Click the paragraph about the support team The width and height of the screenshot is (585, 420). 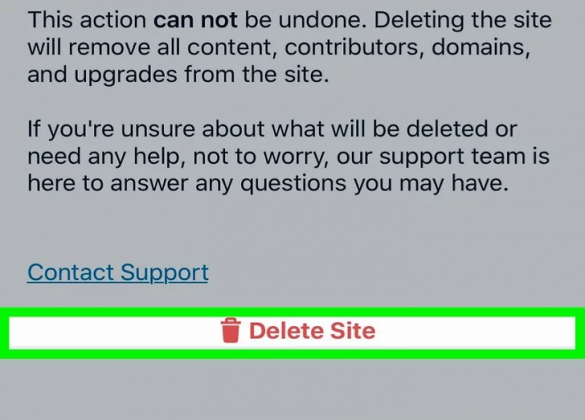click(288, 156)
